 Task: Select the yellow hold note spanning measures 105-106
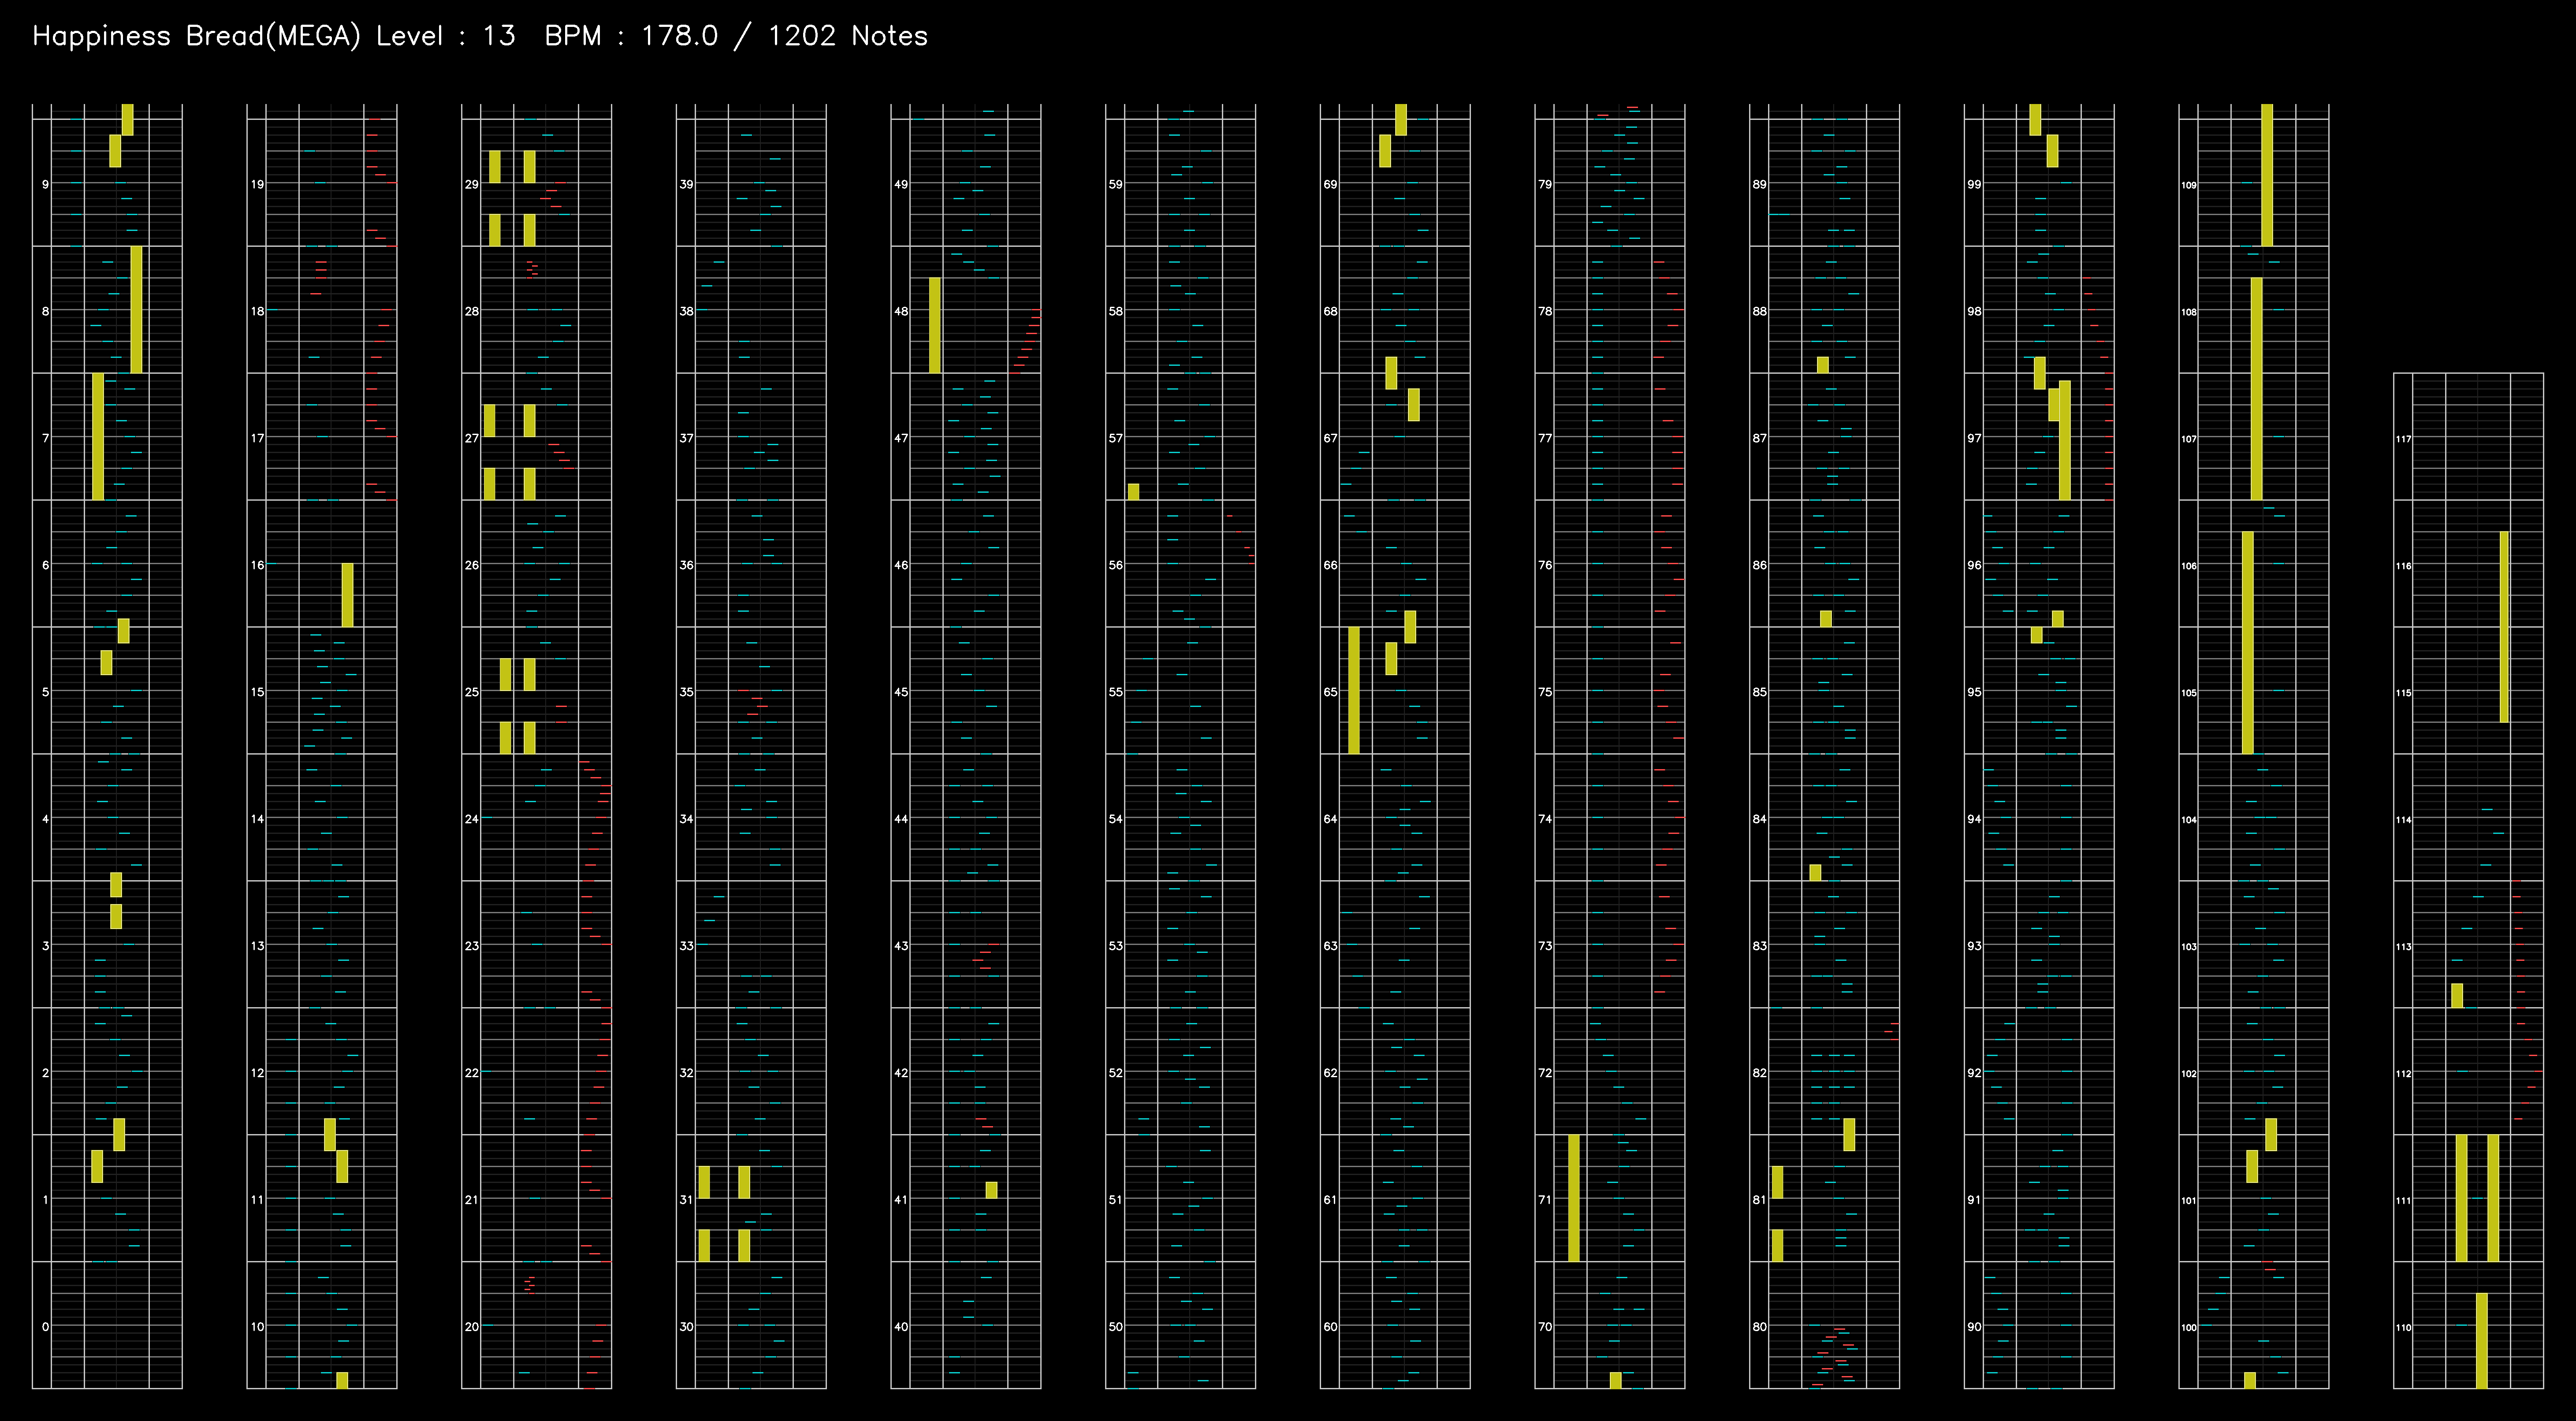point(2248,642)
